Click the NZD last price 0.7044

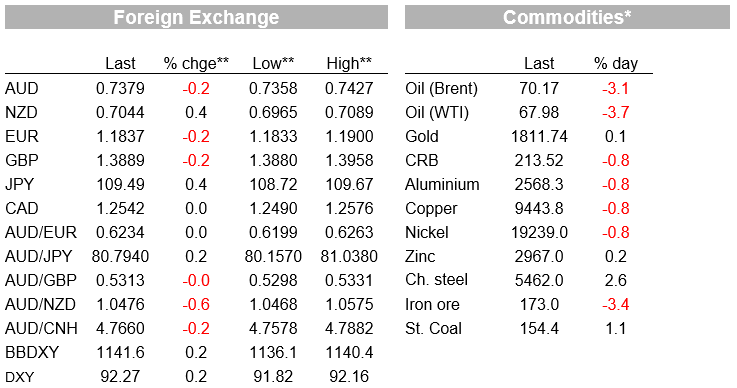[x=120, y=112]
